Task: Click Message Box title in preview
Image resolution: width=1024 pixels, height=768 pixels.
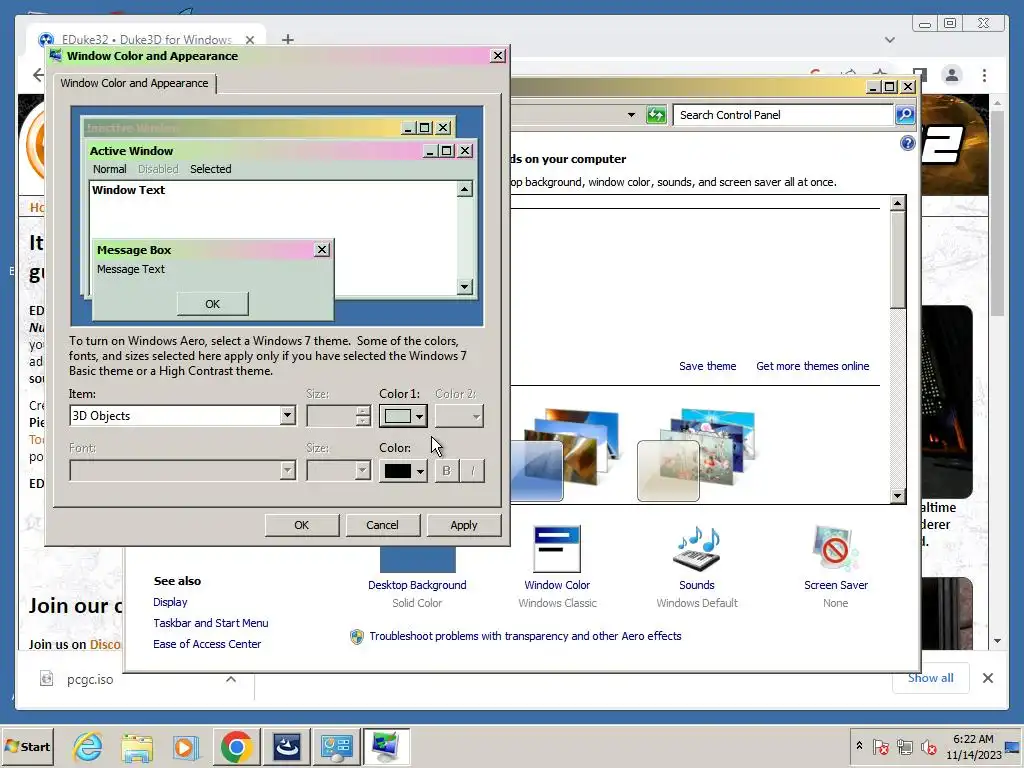Action: point(134,250)
